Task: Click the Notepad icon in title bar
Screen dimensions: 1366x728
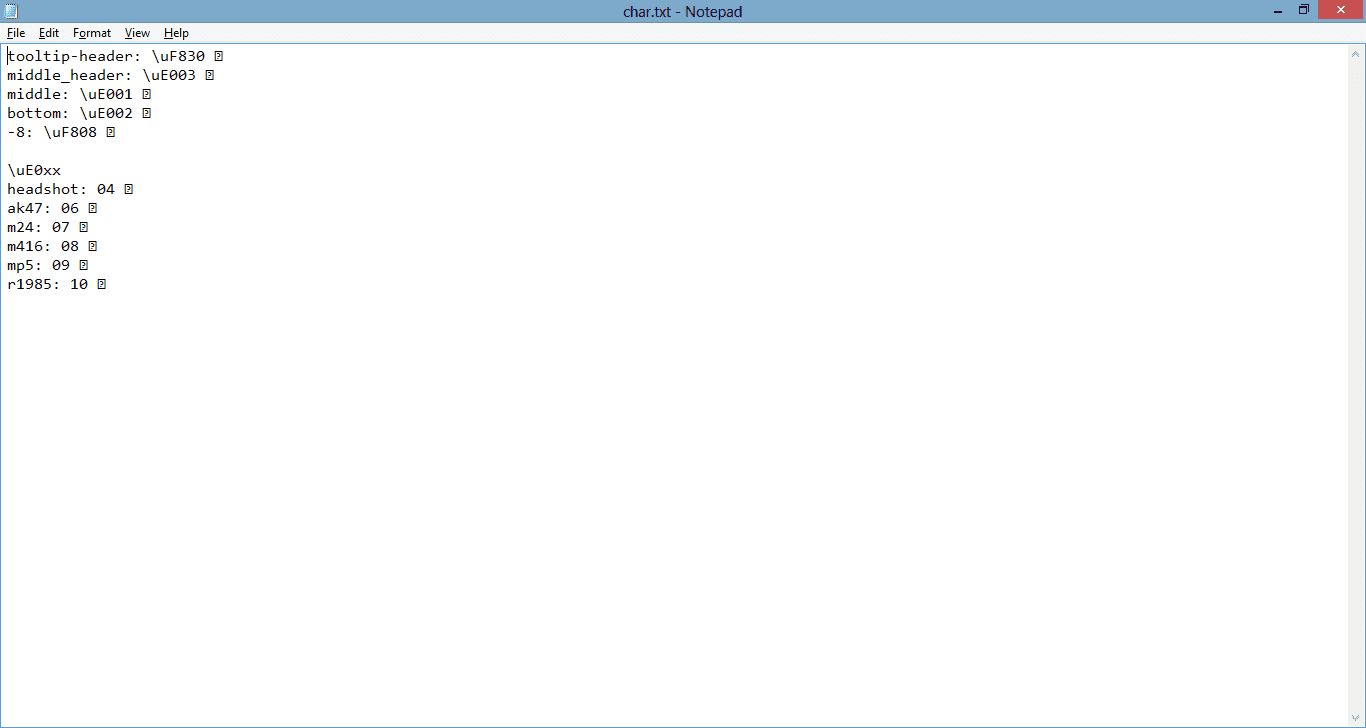Action: point(11,10)
